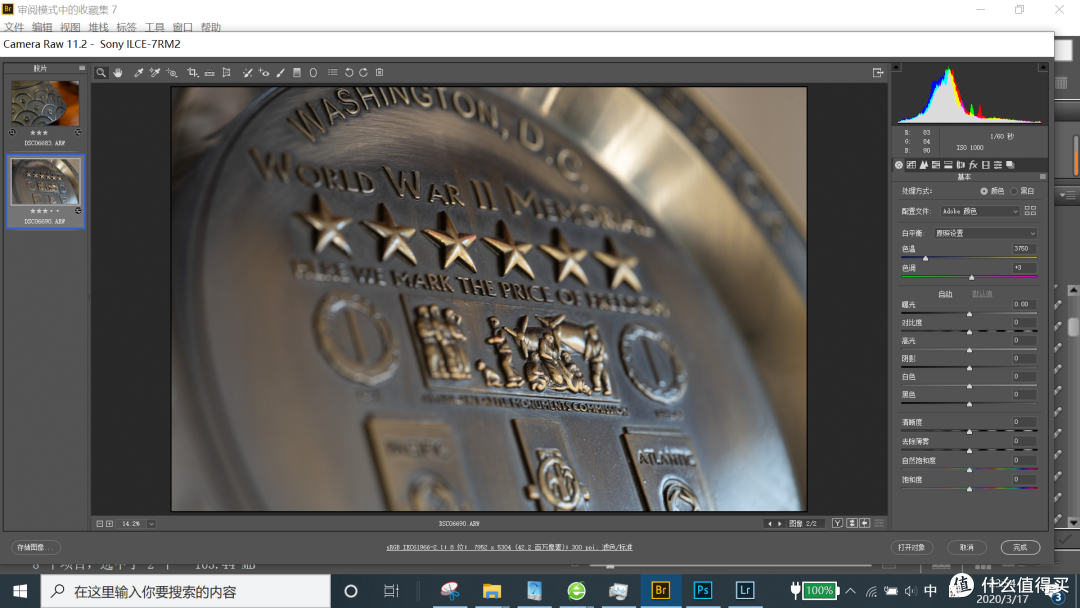Open Lightroom from the Windows taskbar
Image resolution: width=1080 pixels, height=608 pixels.
(745, 590)
